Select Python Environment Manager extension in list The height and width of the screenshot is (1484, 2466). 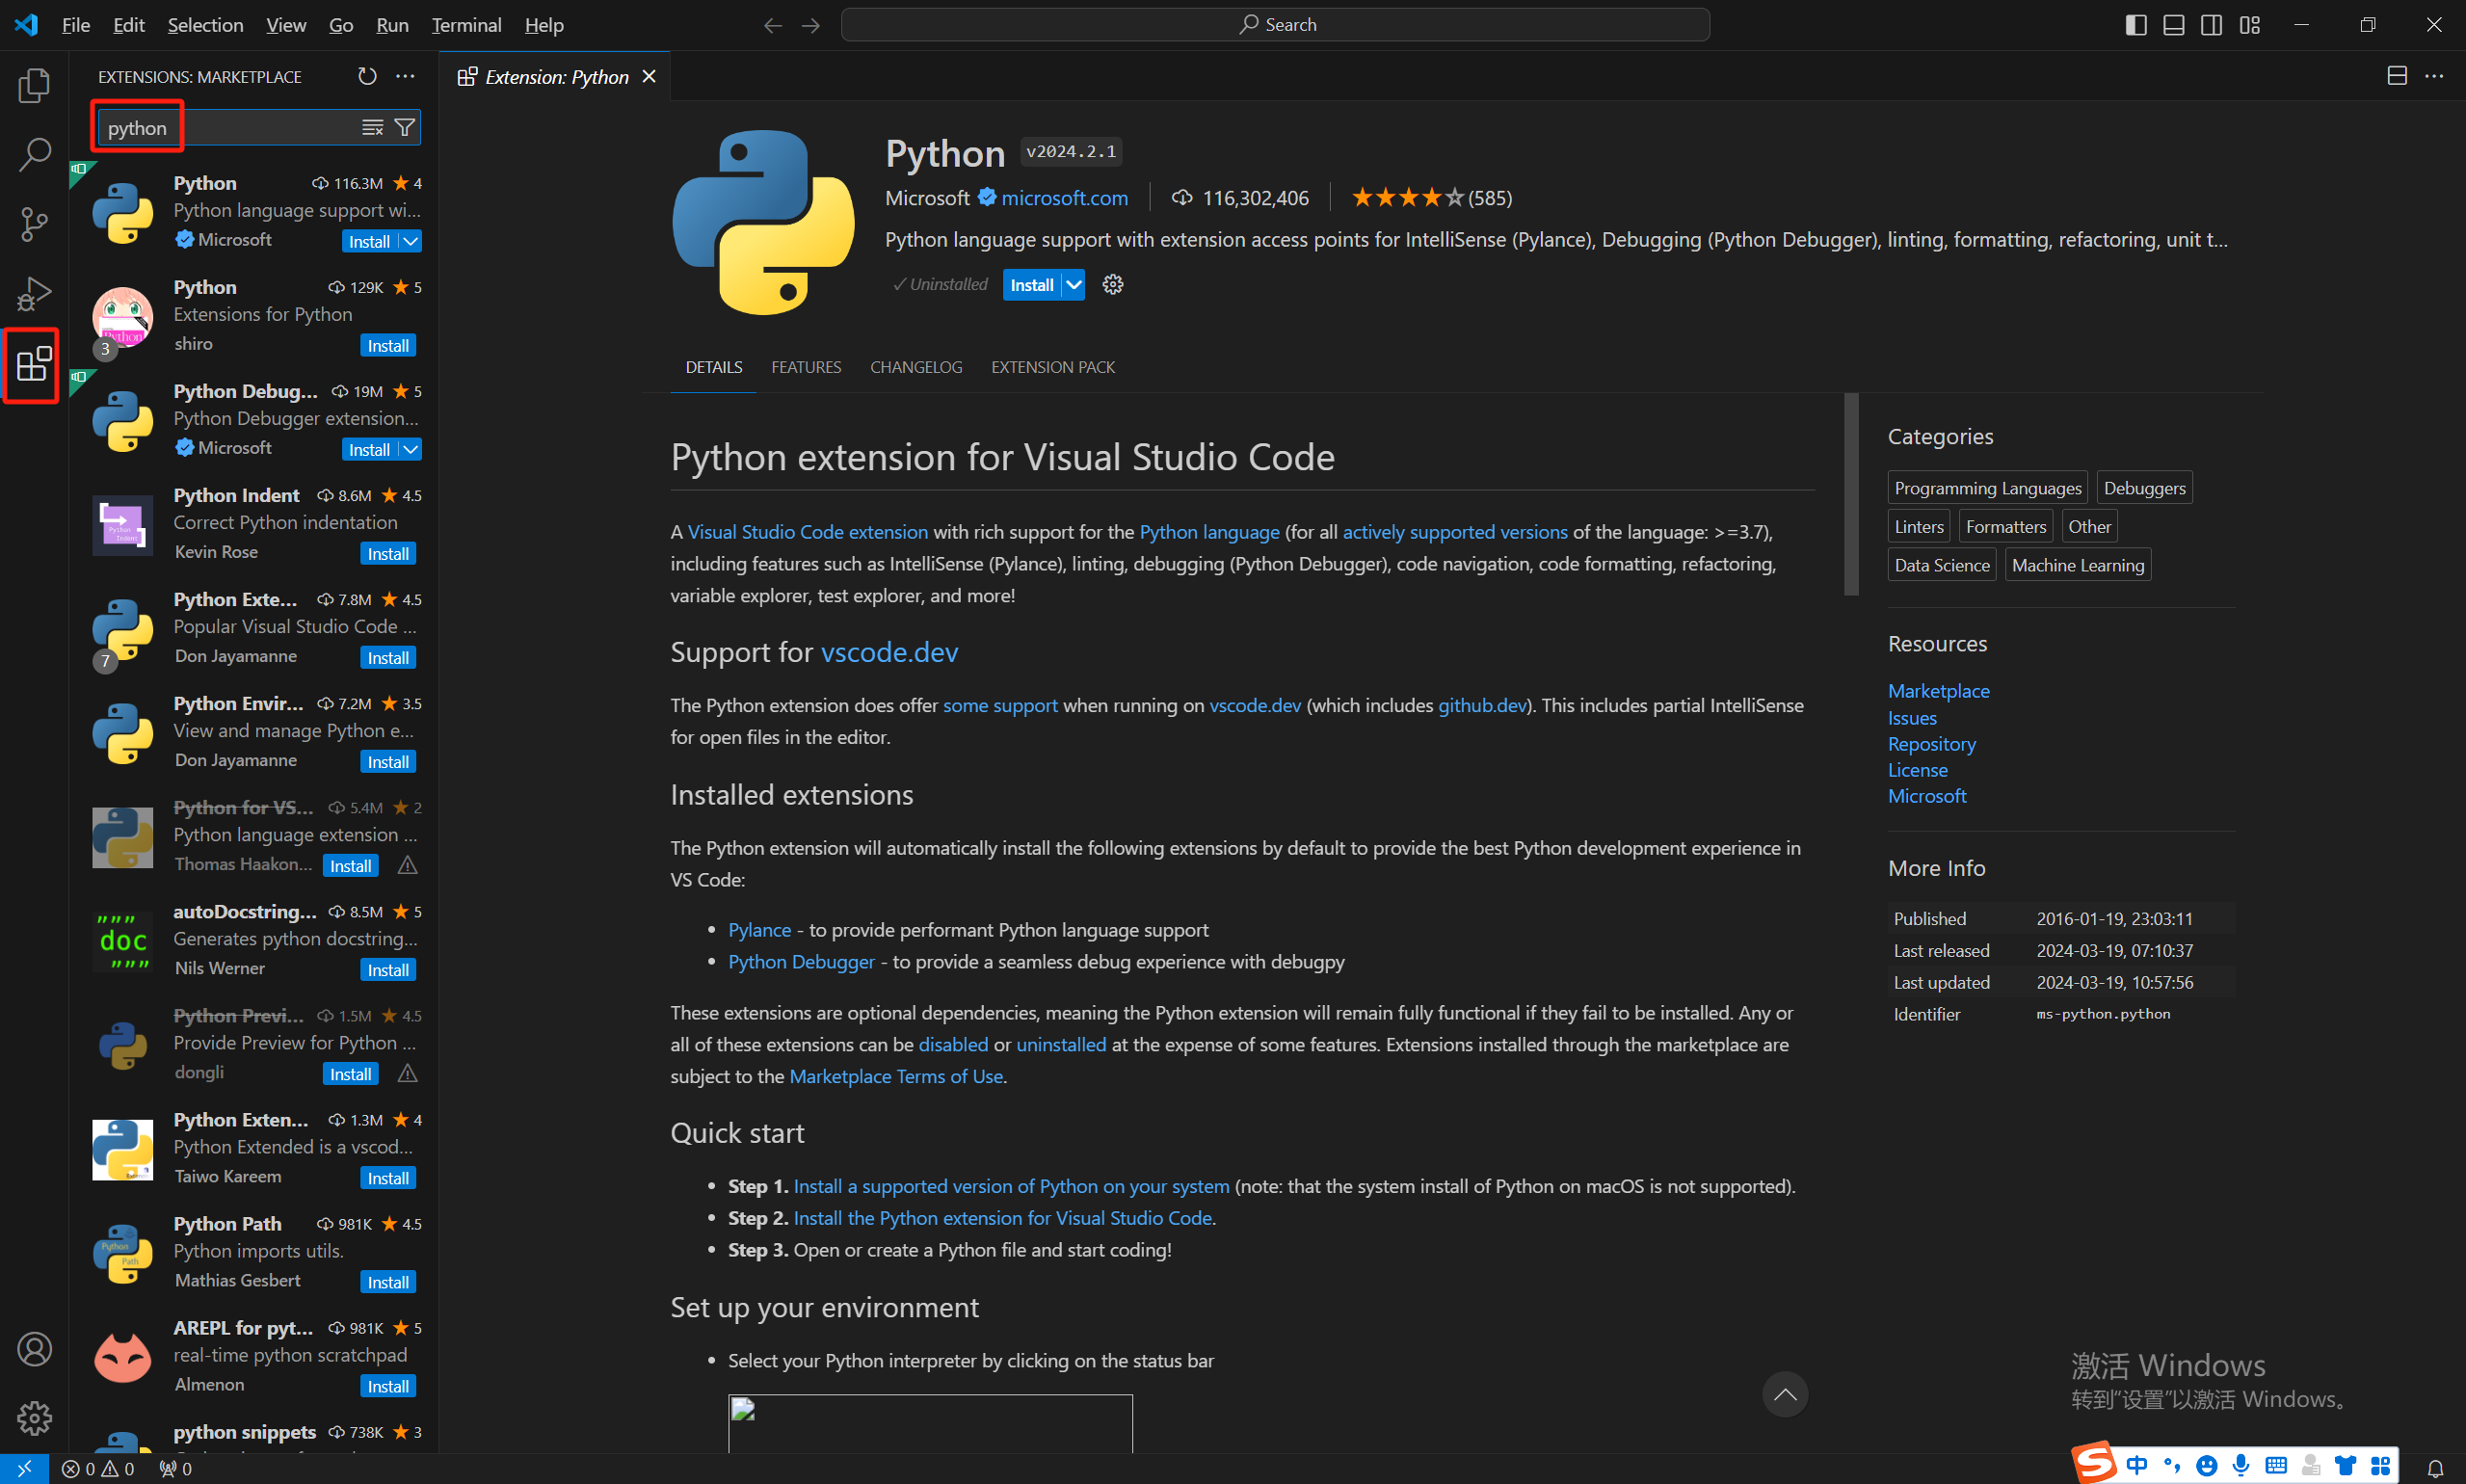[255, 732]
